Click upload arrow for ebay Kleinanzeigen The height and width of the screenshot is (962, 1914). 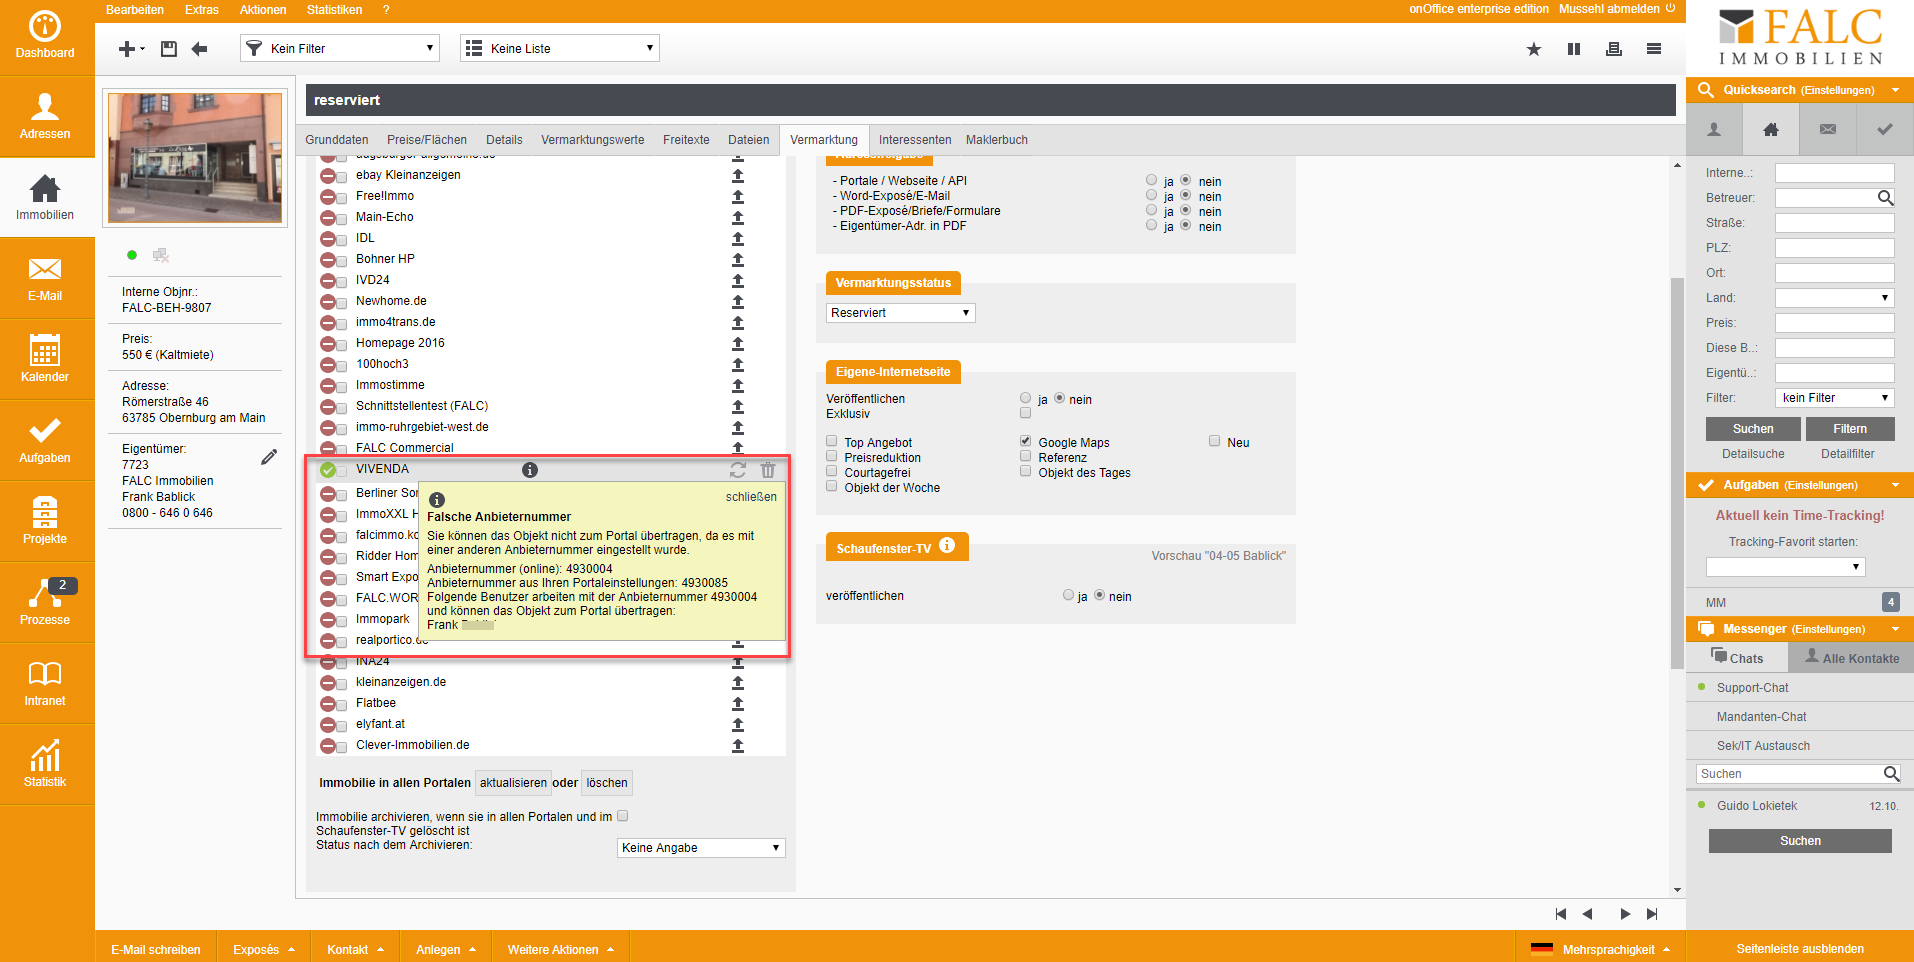[738, 176]
